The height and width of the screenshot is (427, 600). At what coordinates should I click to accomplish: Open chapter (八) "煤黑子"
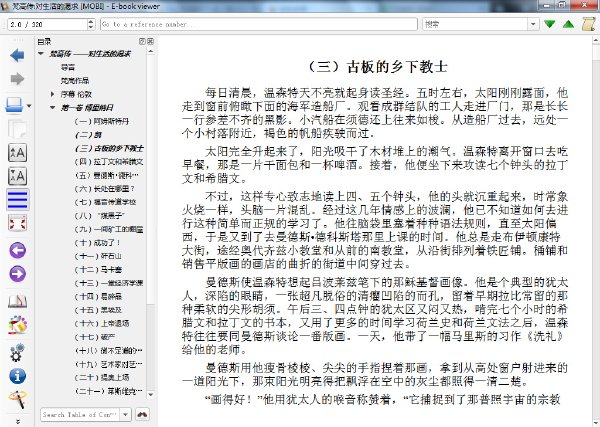click(99, 215)
